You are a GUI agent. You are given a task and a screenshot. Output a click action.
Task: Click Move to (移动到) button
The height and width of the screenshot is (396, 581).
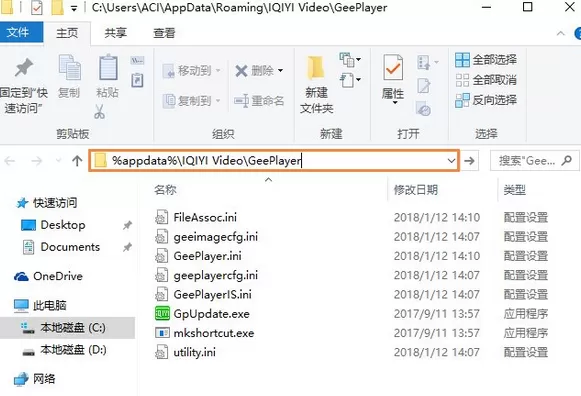tap(192, 70)
